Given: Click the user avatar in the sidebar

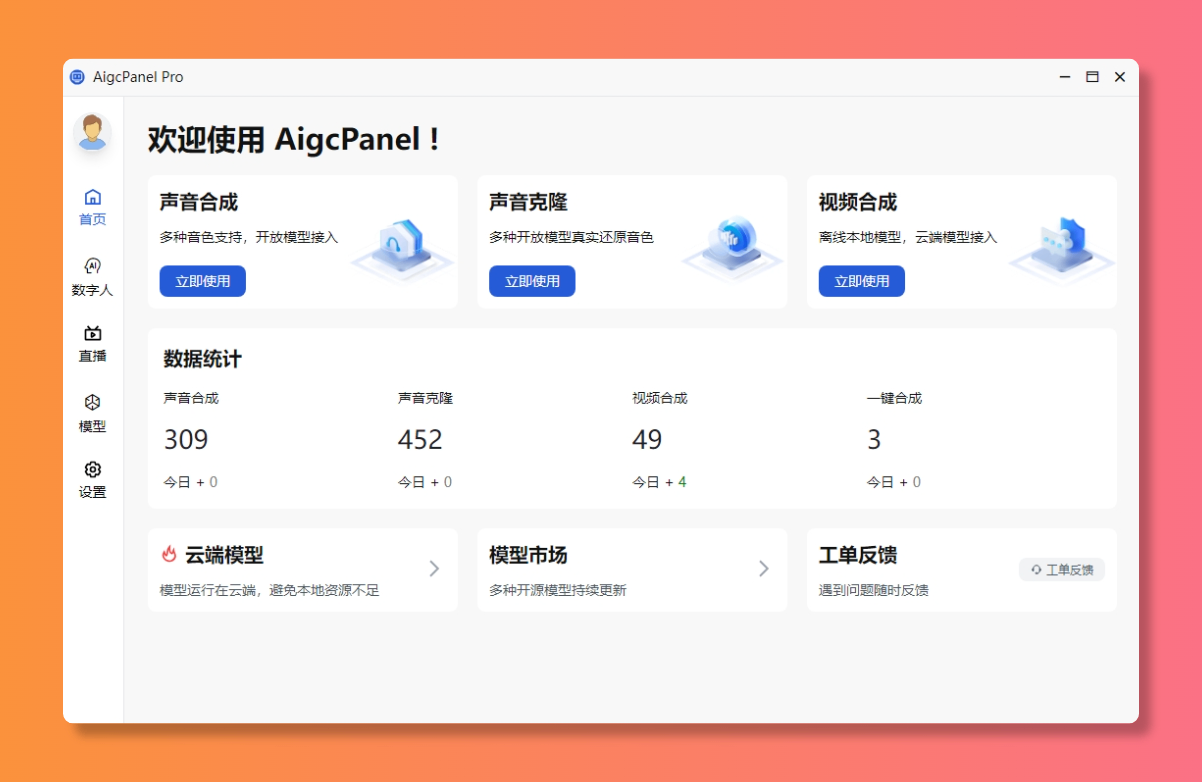Looking at the screenshot, I should pyautogui.click(x=92, y=133).
